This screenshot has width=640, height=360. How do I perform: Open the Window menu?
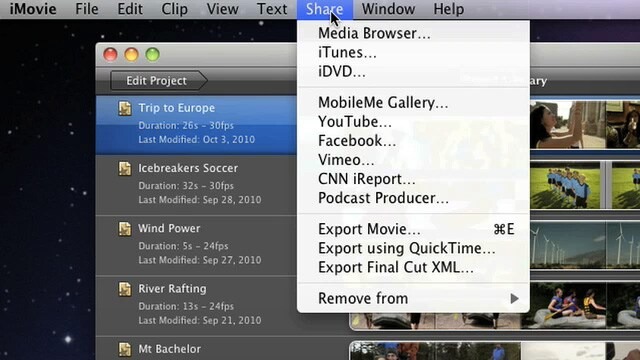click(388, 9)
